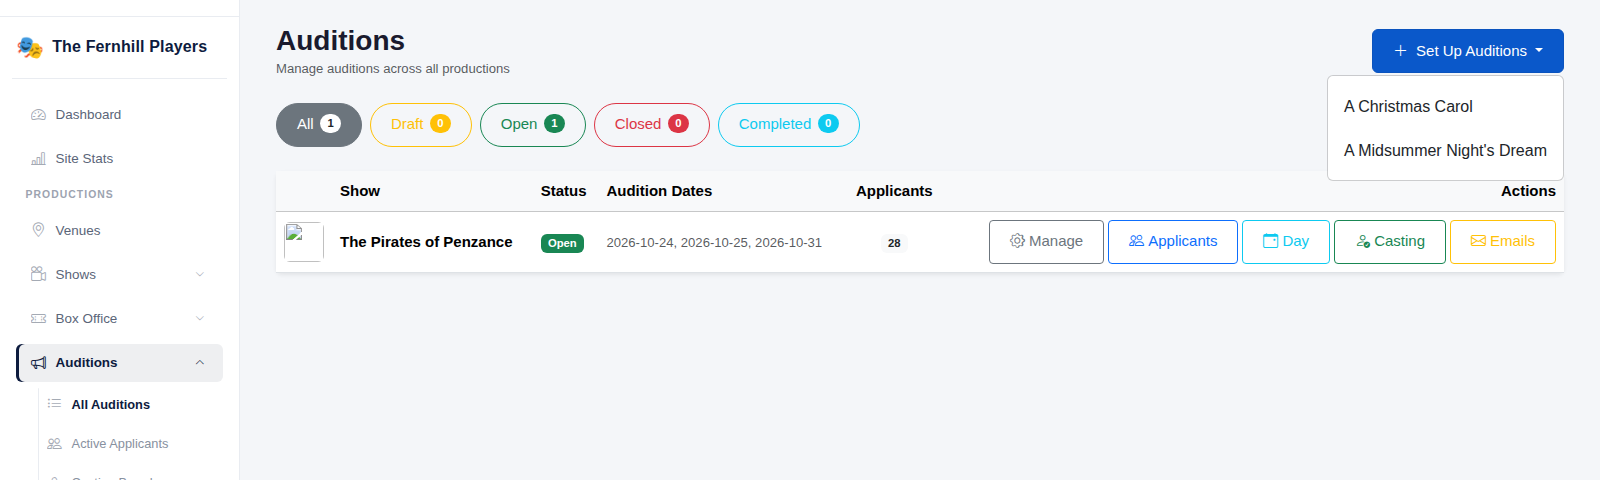Click the envelope icon on Emails button
Viewport: 1600px width, 480px height.
tap(1478, 241)
